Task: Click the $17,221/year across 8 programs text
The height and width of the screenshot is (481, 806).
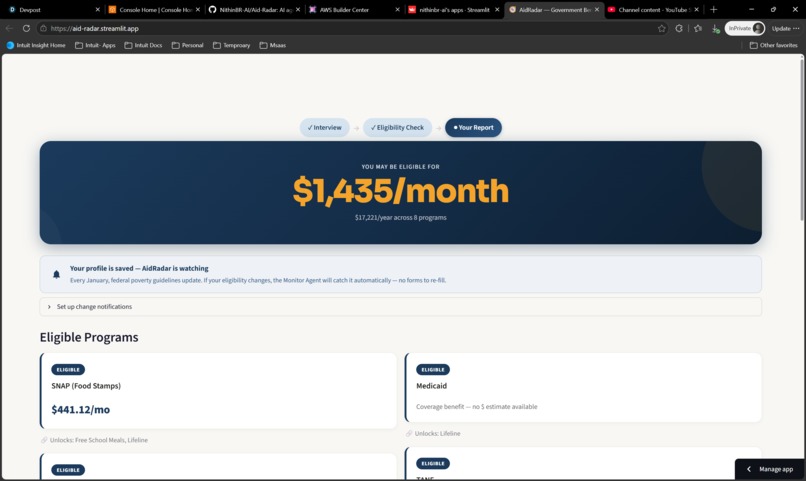Action: 400,218
